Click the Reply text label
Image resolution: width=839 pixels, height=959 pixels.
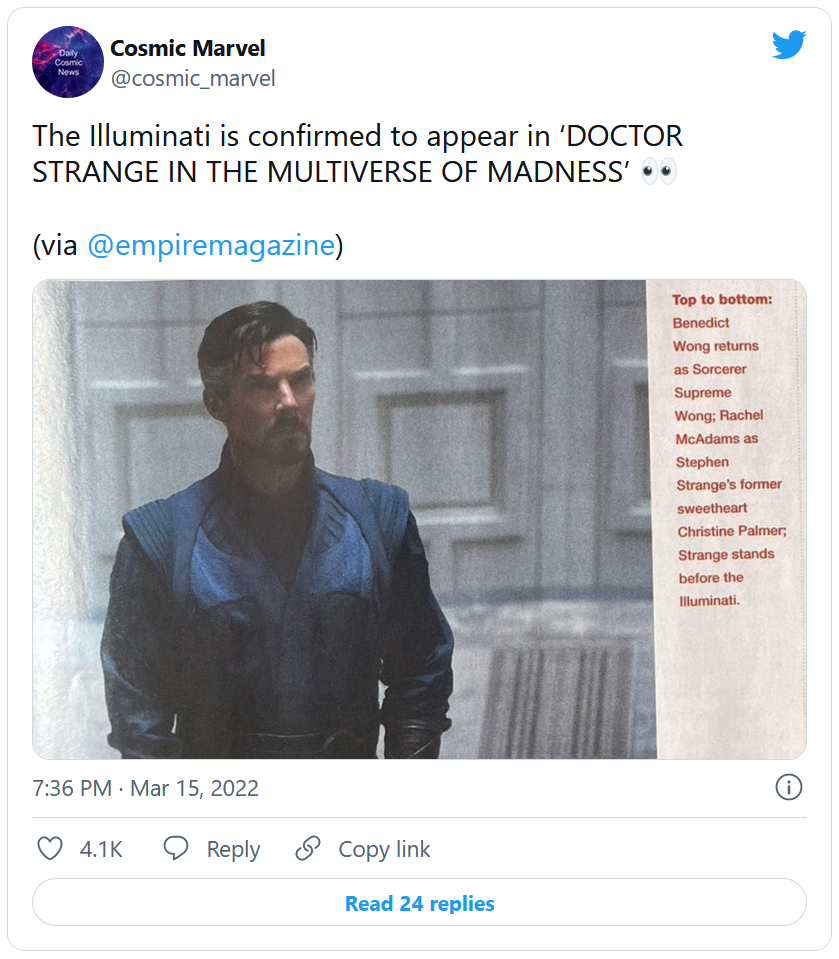pos(233,849)
